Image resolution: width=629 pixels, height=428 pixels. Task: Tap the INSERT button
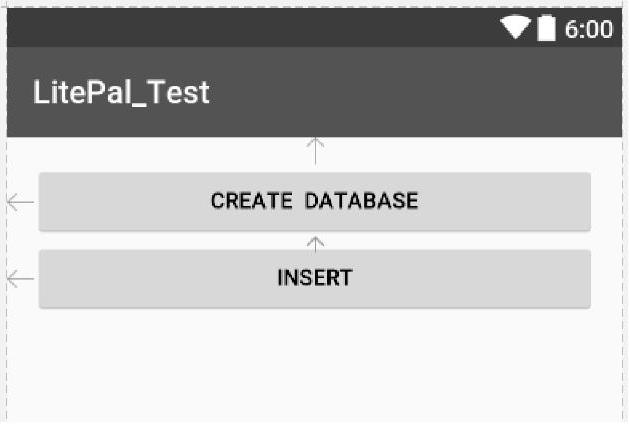314,278
